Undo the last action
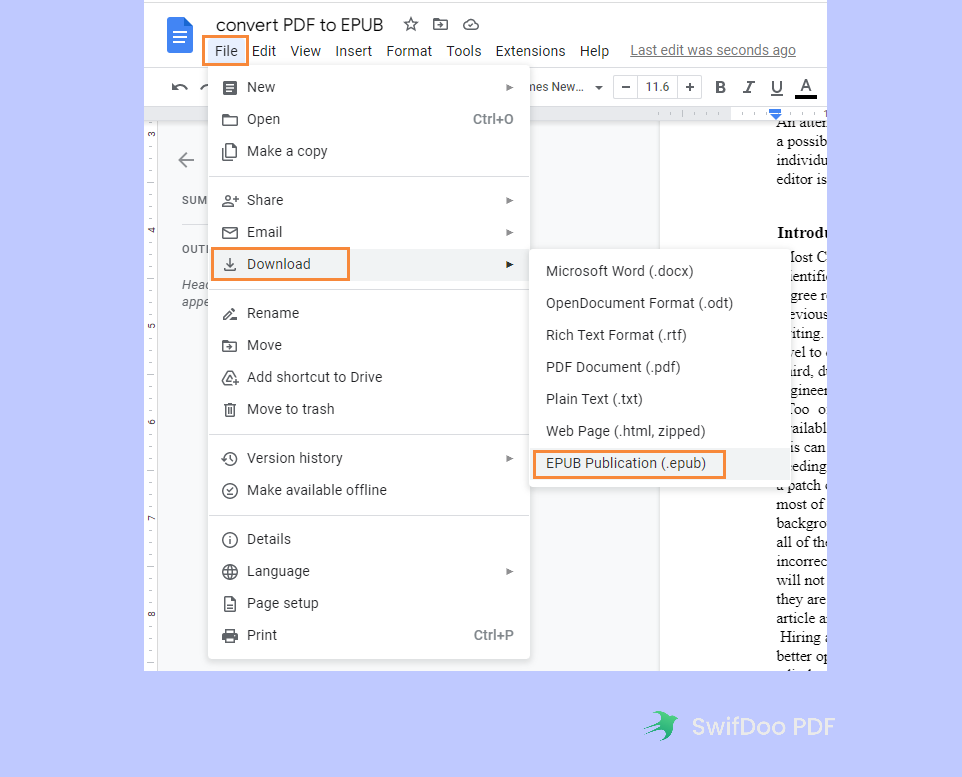Image resolution: width=962 pixels, height=777 pixels. (179, 87)
